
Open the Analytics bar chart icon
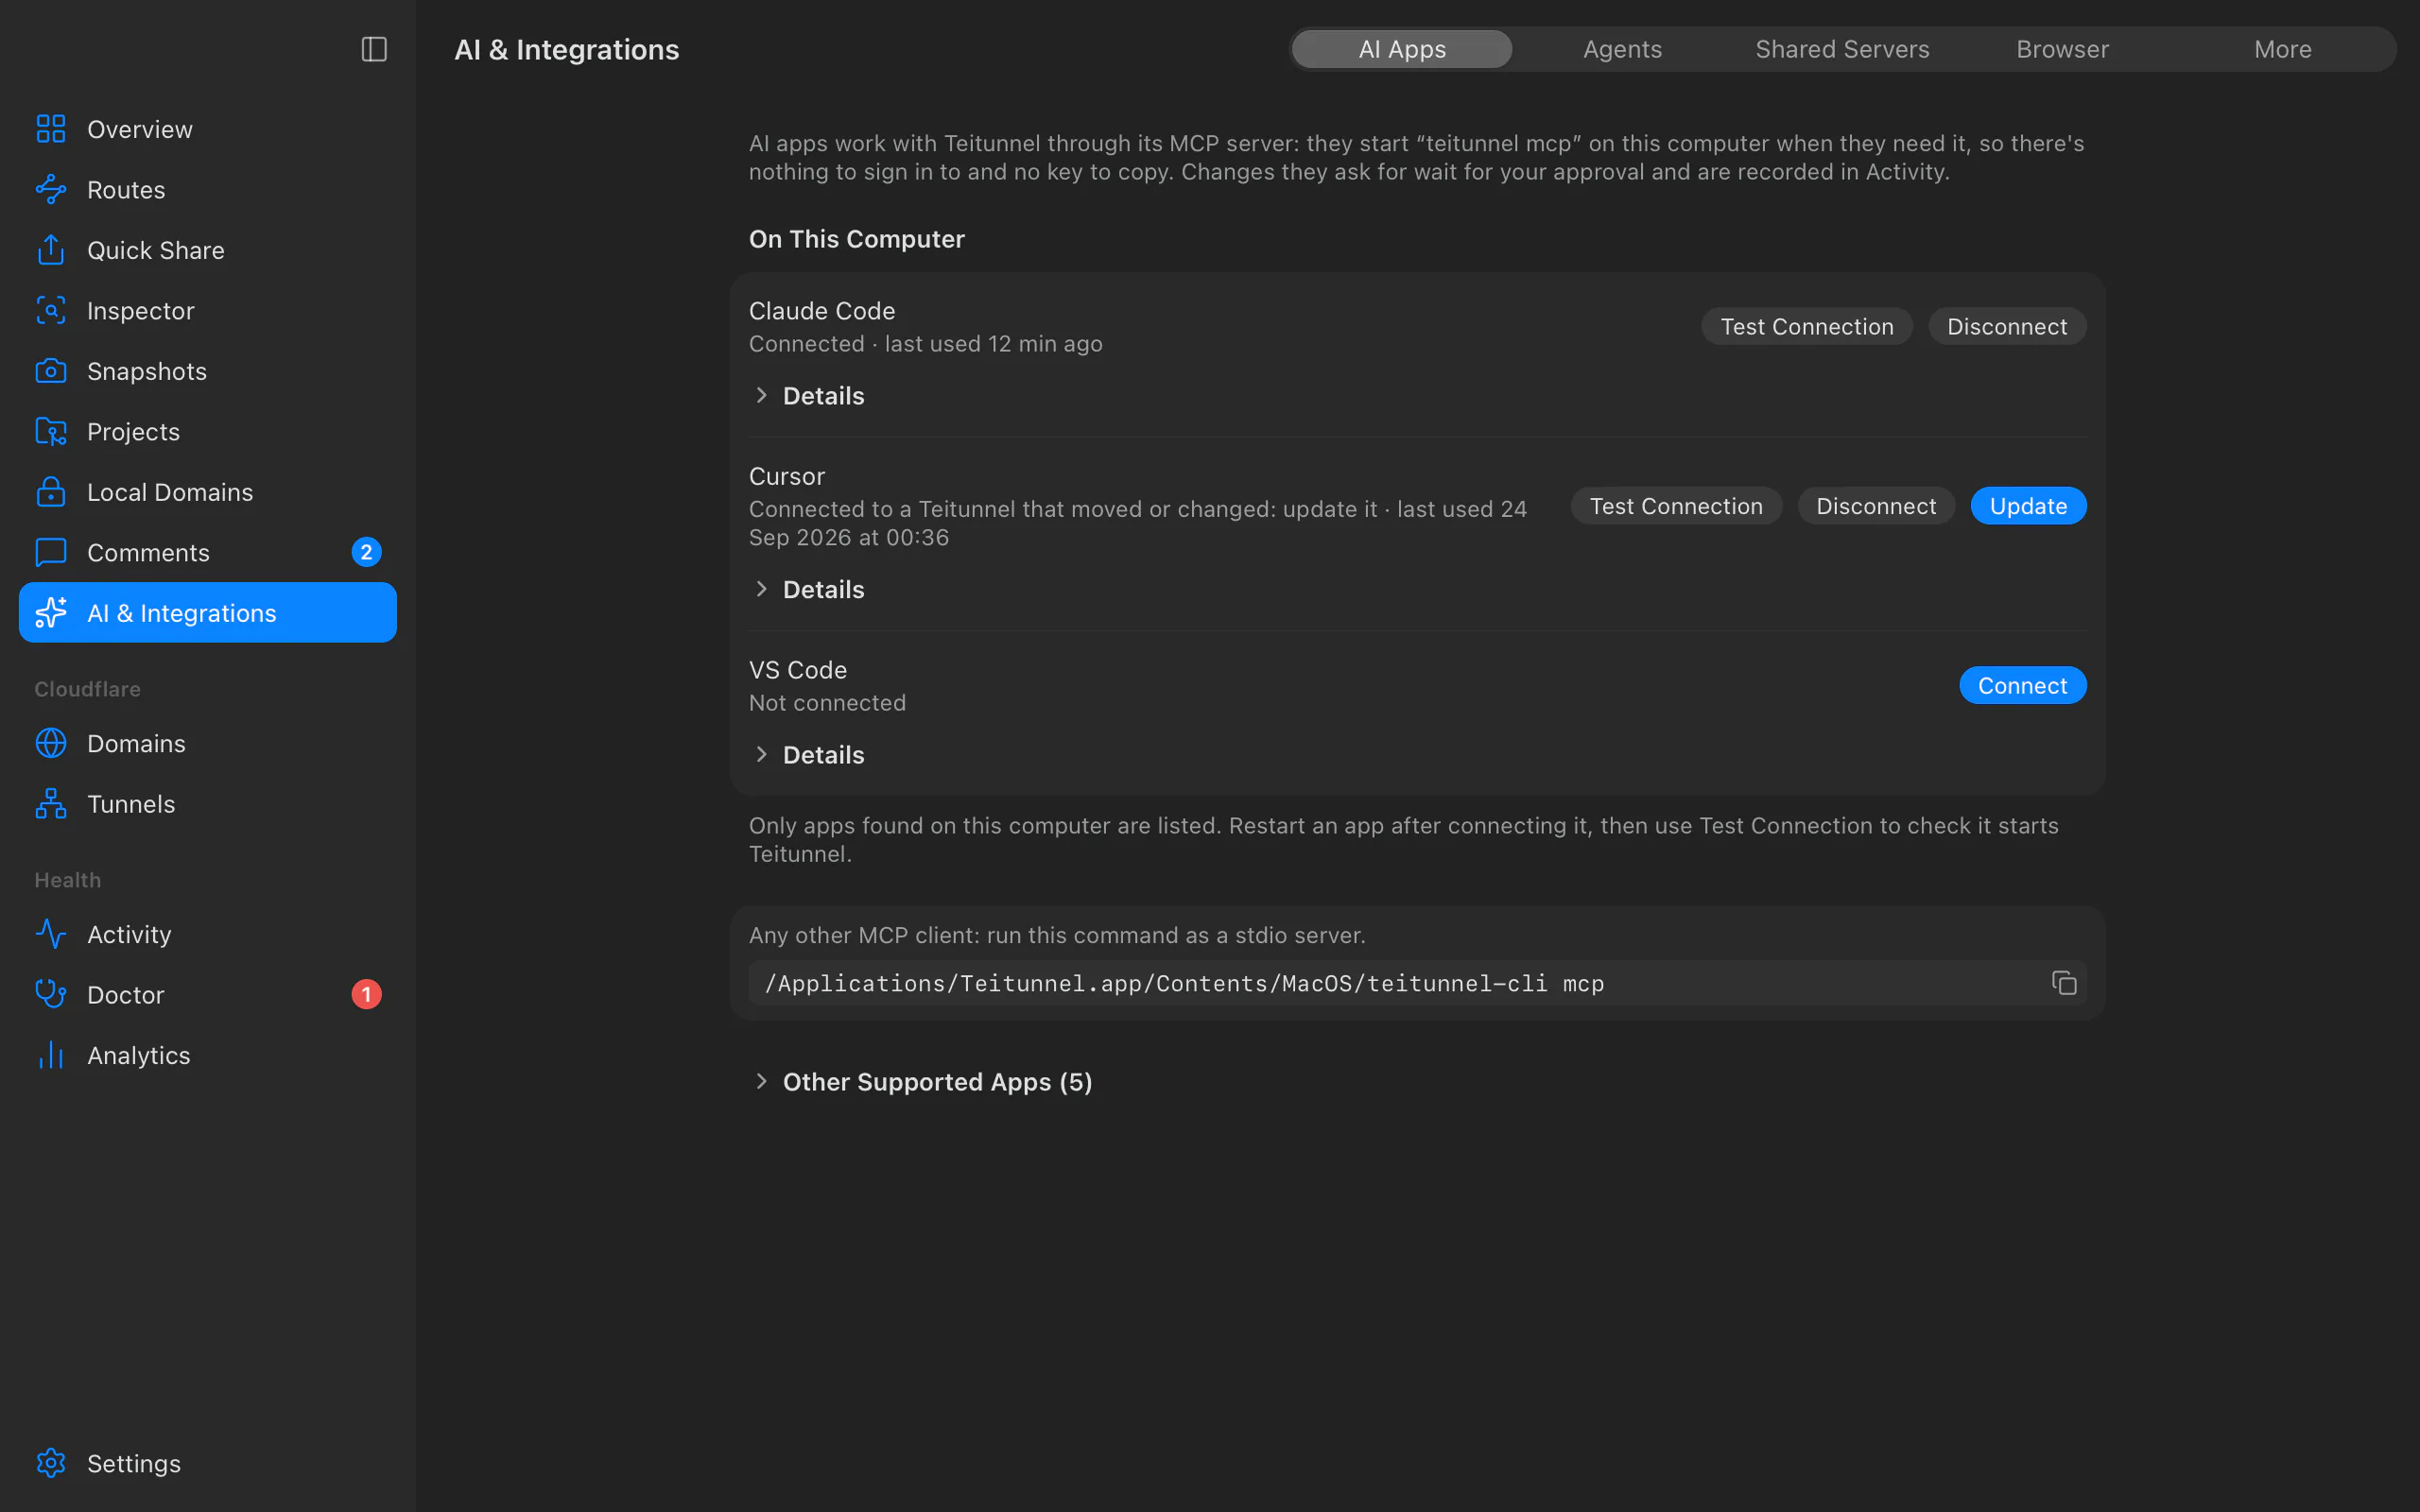click(51, 1055)
